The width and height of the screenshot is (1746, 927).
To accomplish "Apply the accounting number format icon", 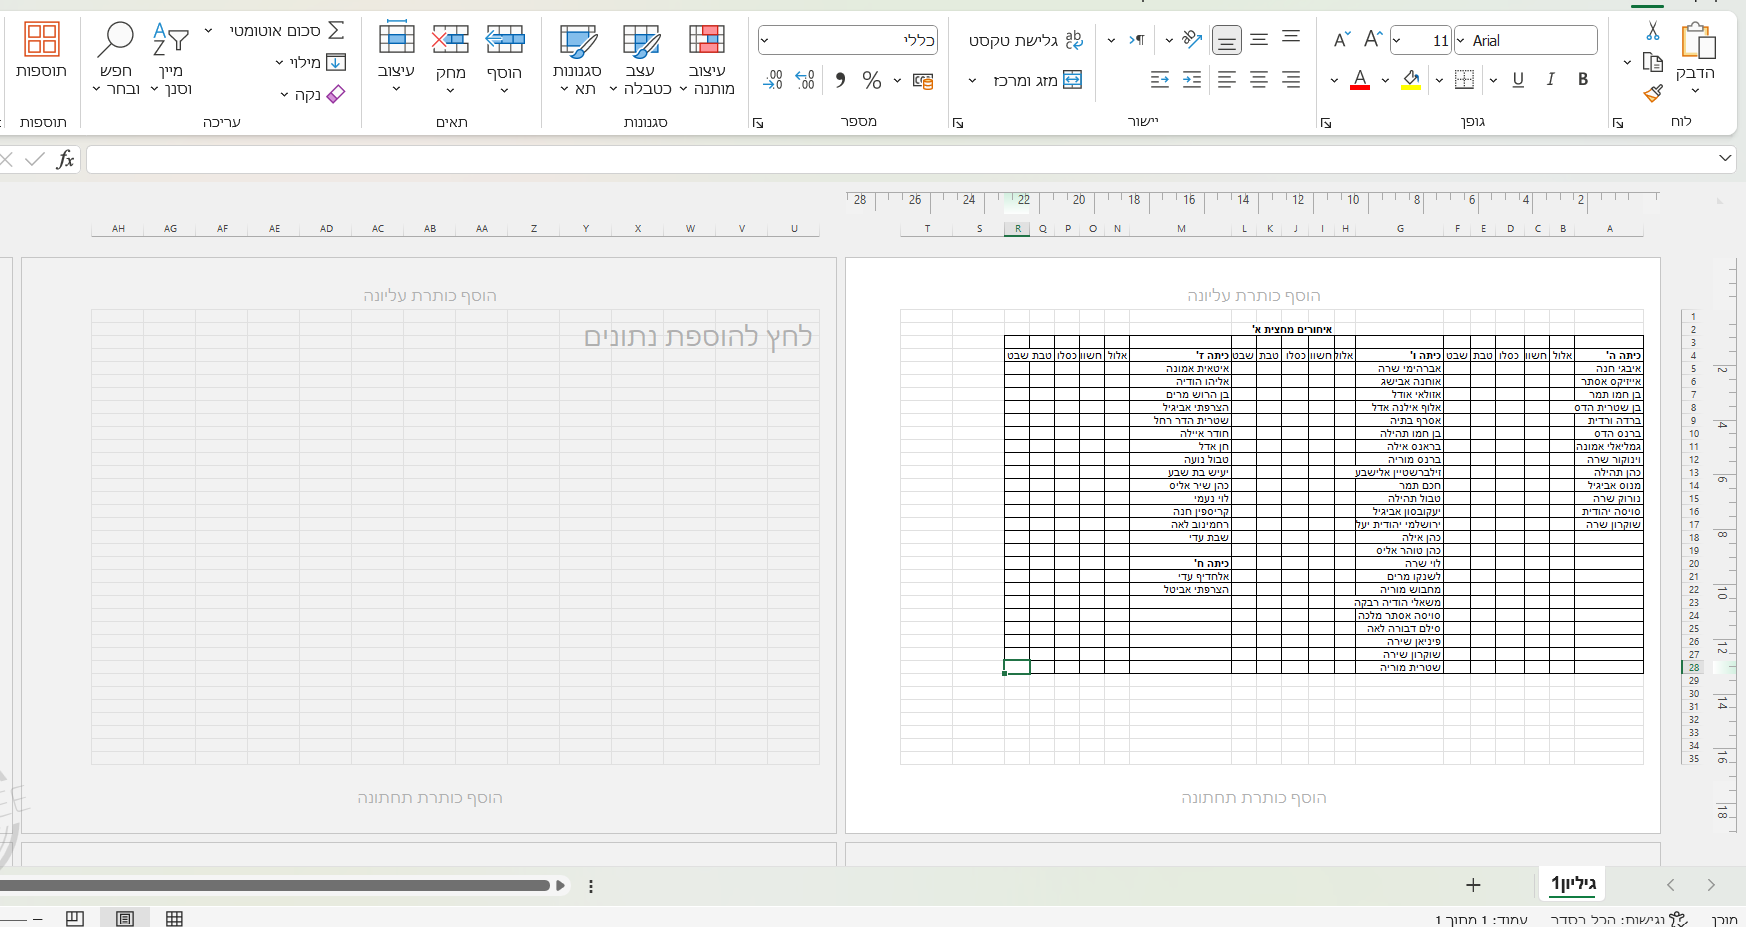I will point(923,80).
